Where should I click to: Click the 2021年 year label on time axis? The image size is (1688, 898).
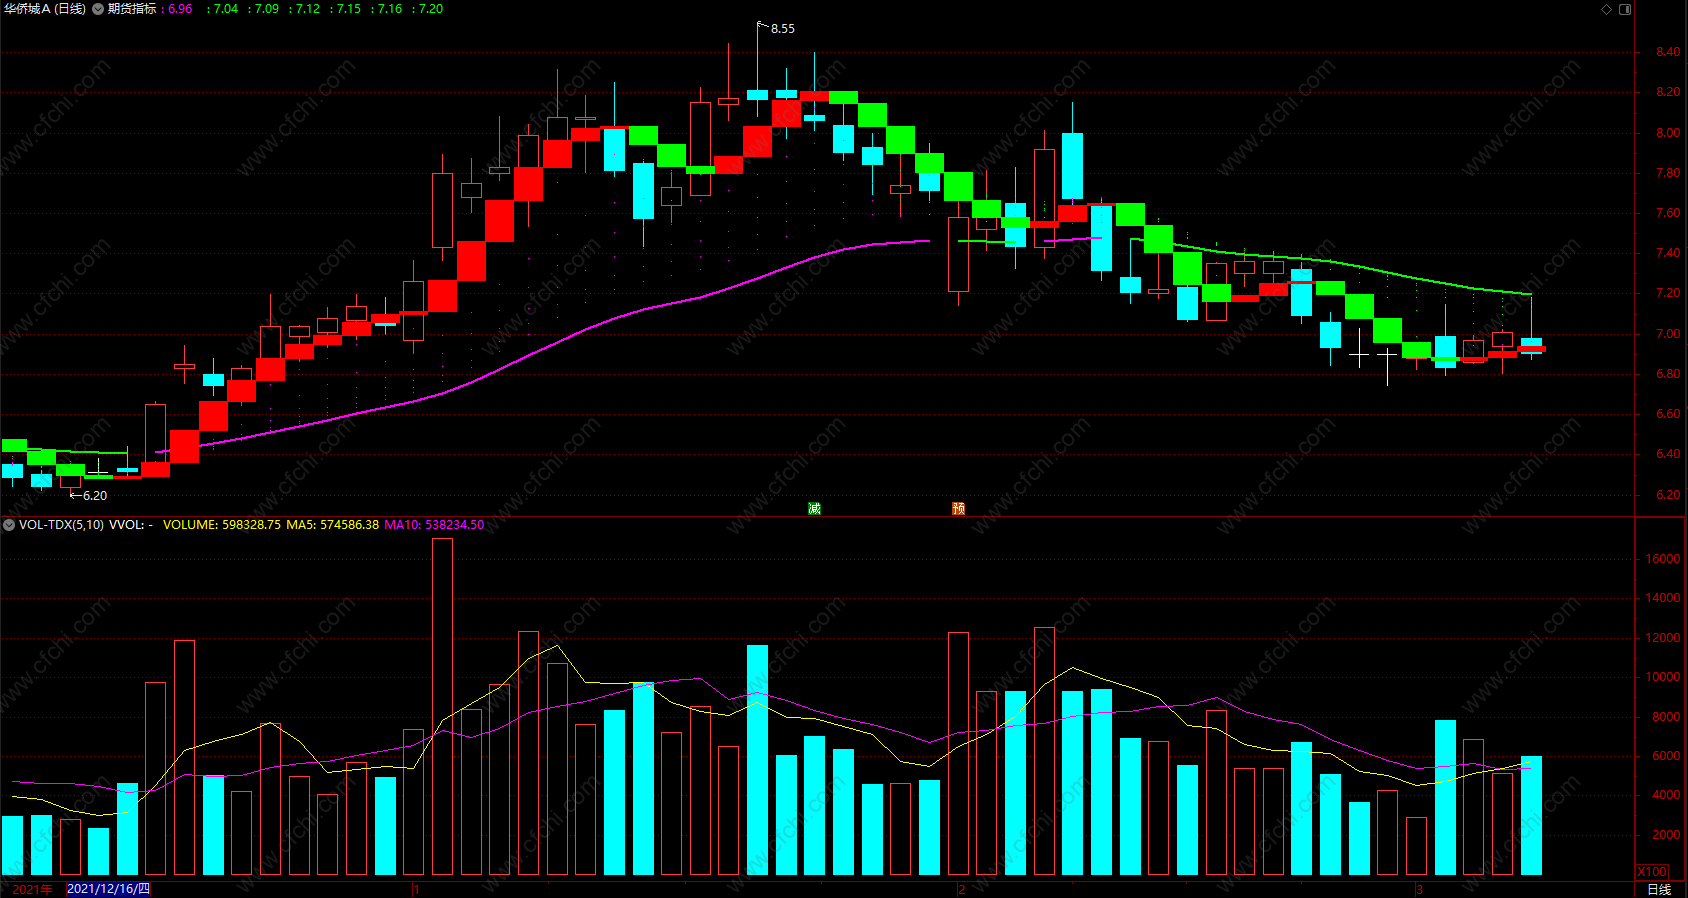tap(32, 889)
